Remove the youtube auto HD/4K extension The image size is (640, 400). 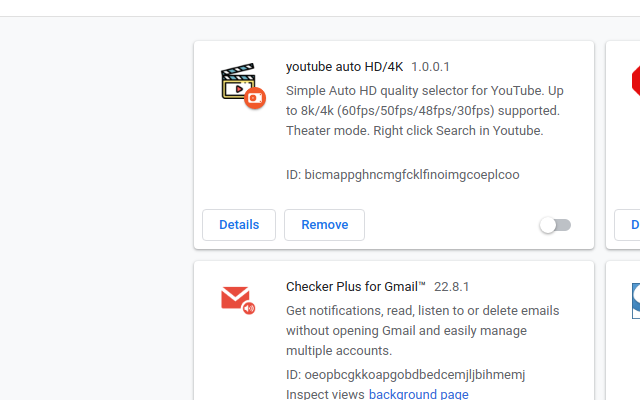click(324, 225)
